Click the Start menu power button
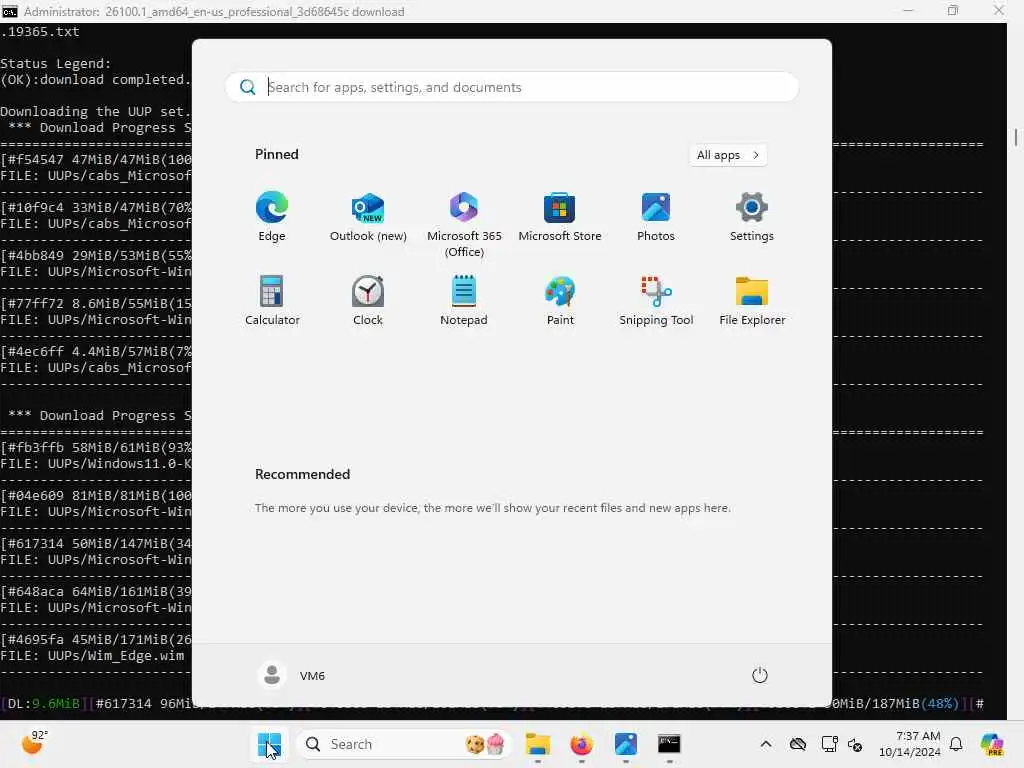The height and width of the screenshot is (768, 1024). pyautogui.click(x=760, y=675)
